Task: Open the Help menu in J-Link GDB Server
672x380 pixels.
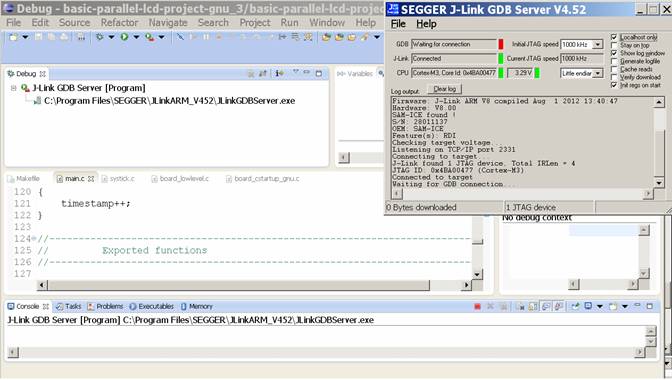Action: [x=426, y=24]
